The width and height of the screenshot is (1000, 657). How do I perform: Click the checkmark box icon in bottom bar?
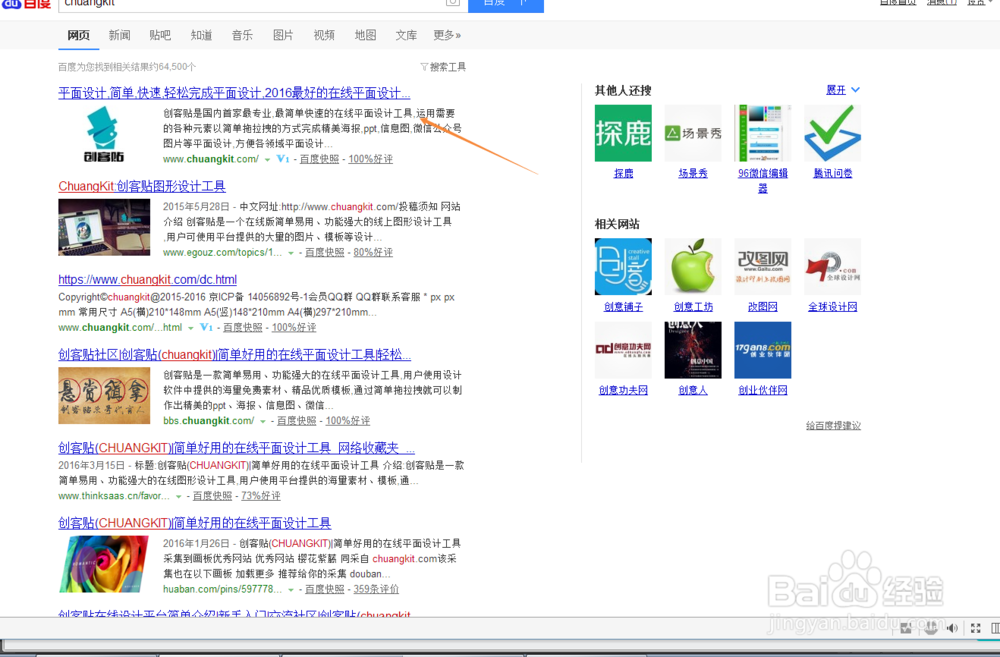906,628
